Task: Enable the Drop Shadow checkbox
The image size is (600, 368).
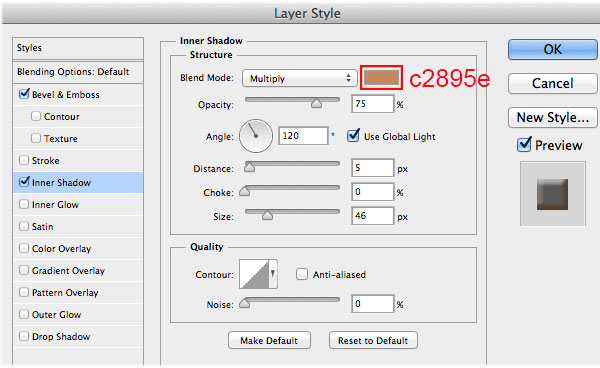Action: pyautogui.click(x=24, y=336)
